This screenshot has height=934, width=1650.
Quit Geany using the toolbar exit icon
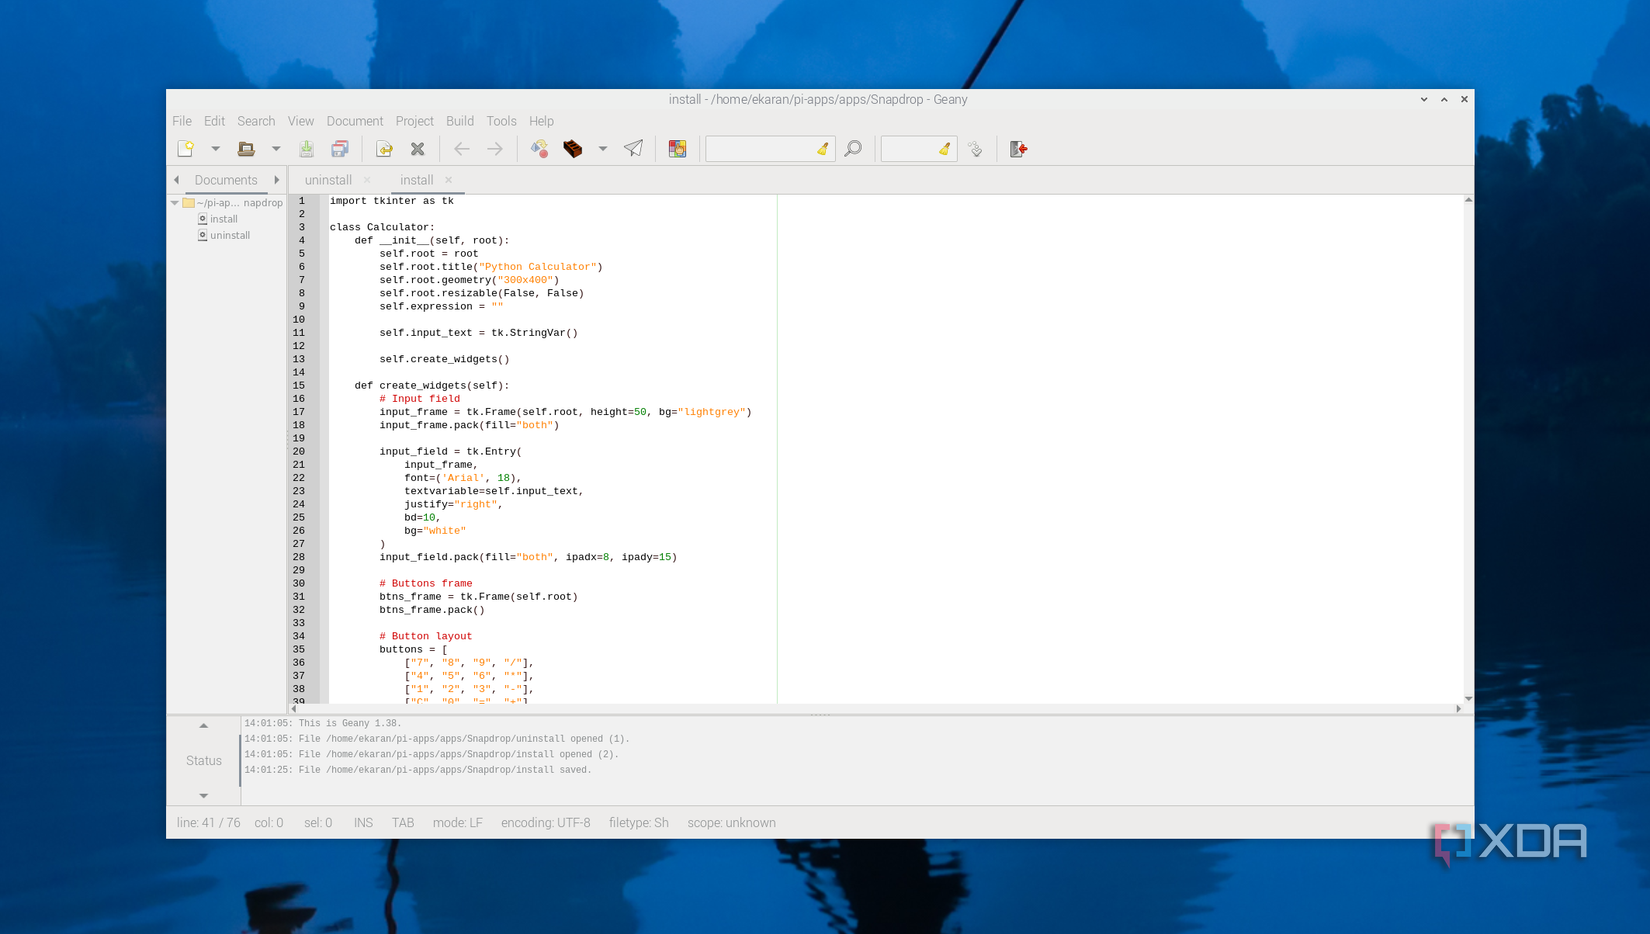(1018, 148)
